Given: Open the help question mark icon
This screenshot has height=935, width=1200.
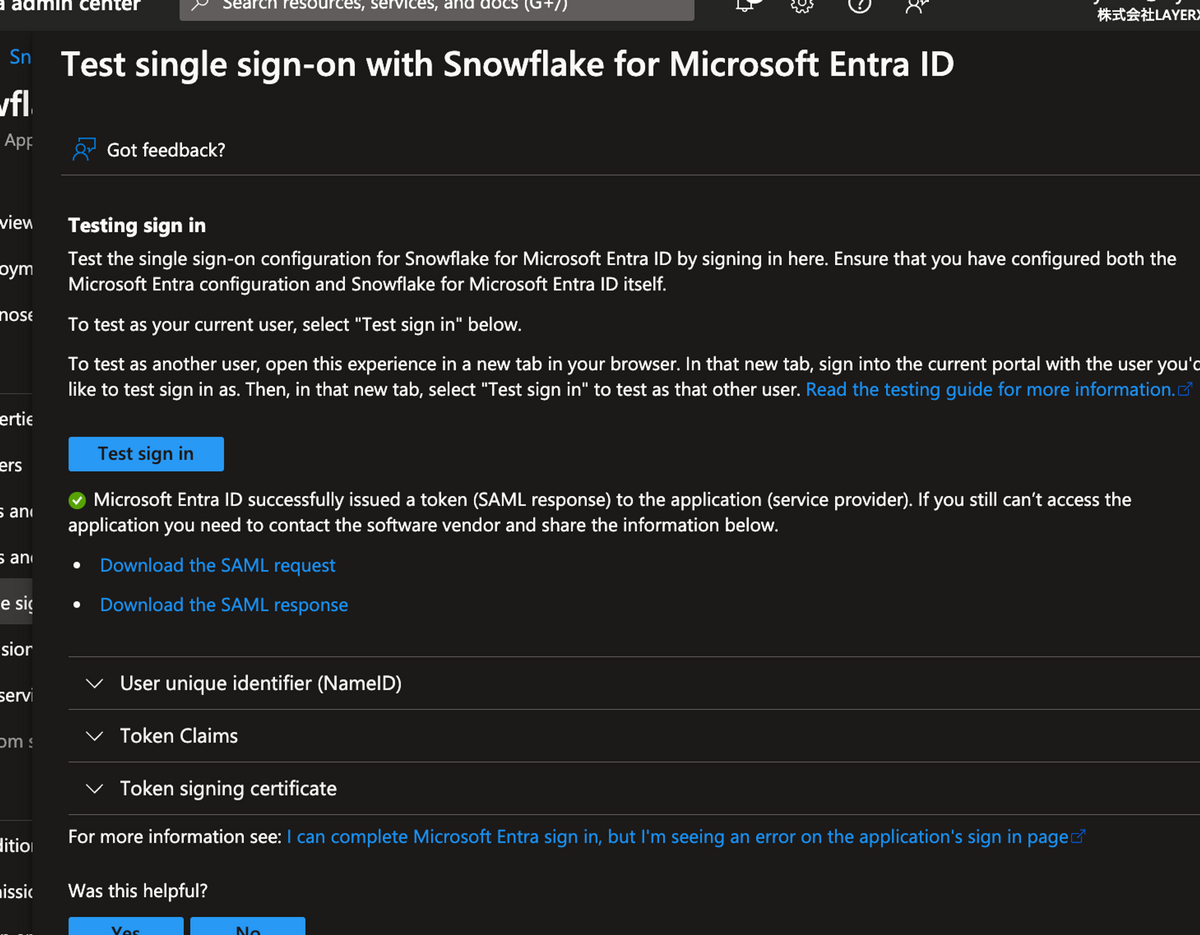Looking at the screenshot, I should click(859, 5).
